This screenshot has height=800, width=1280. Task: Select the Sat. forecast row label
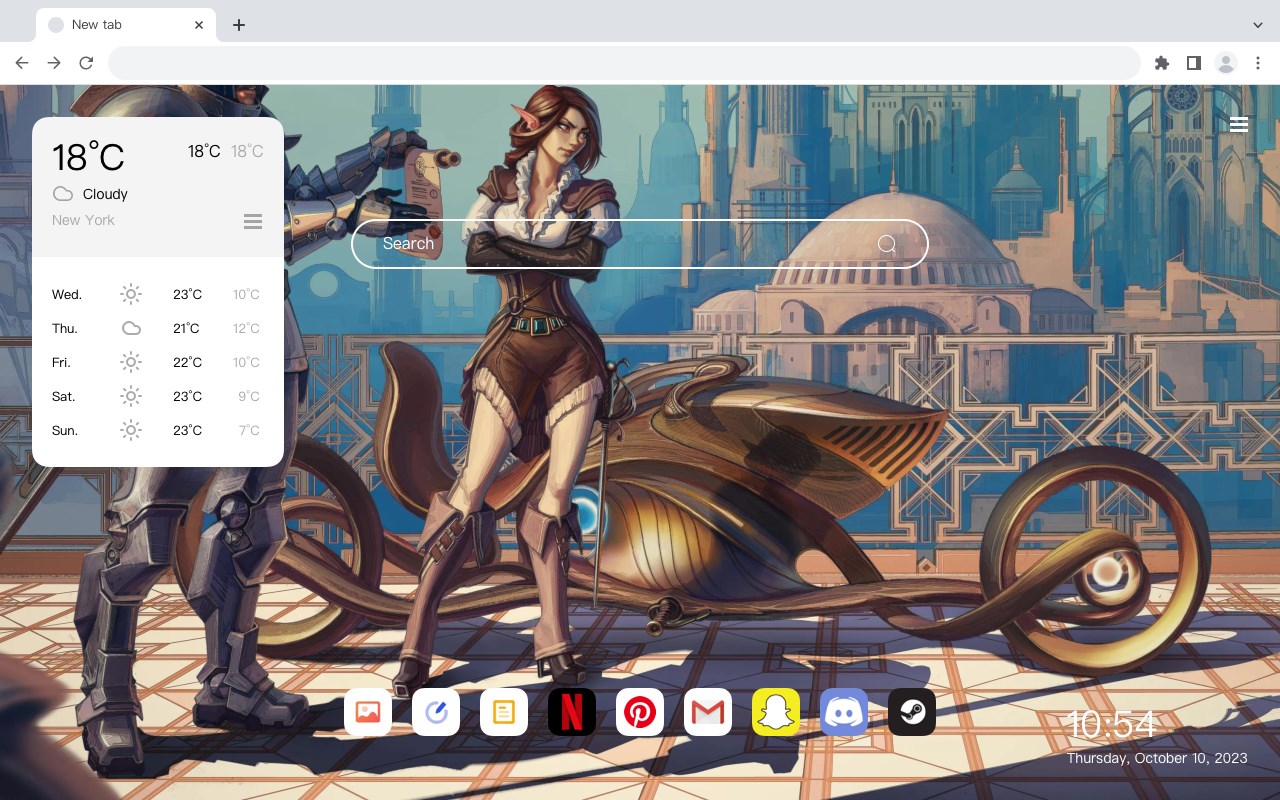[64, 396]
